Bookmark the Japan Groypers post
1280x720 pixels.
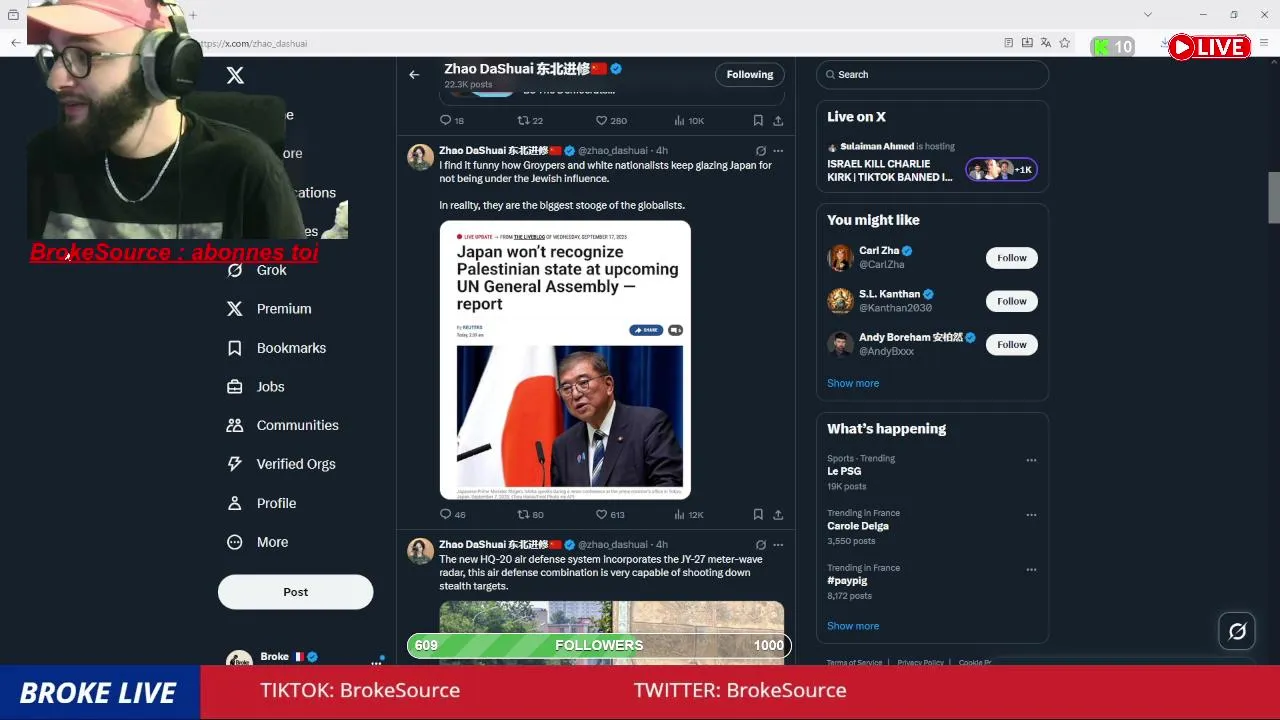point(758,514)
